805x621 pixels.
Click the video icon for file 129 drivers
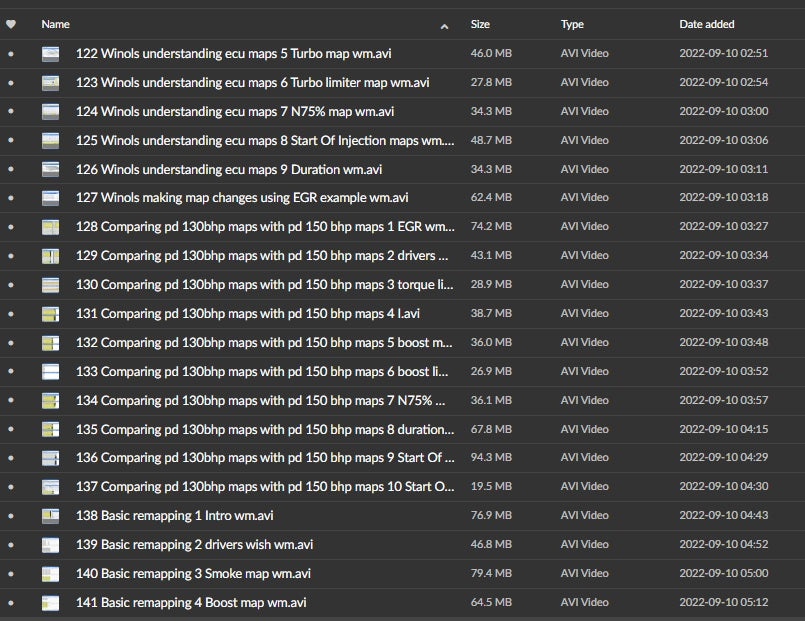[x=51, y=256]
